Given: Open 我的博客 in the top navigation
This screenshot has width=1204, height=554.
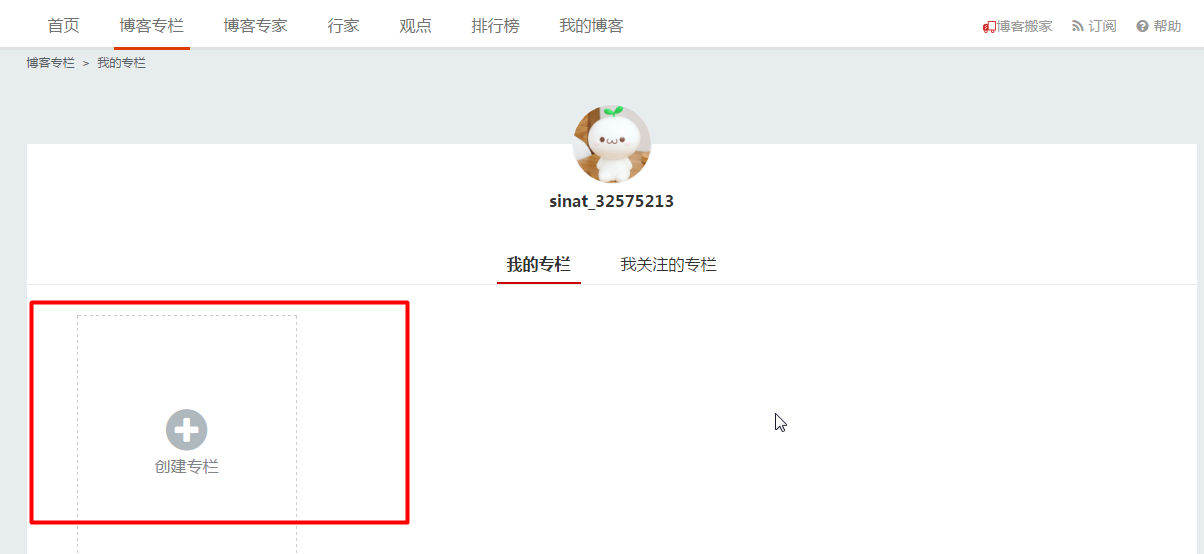Looking at the screenshot, I should click(591, 26).
